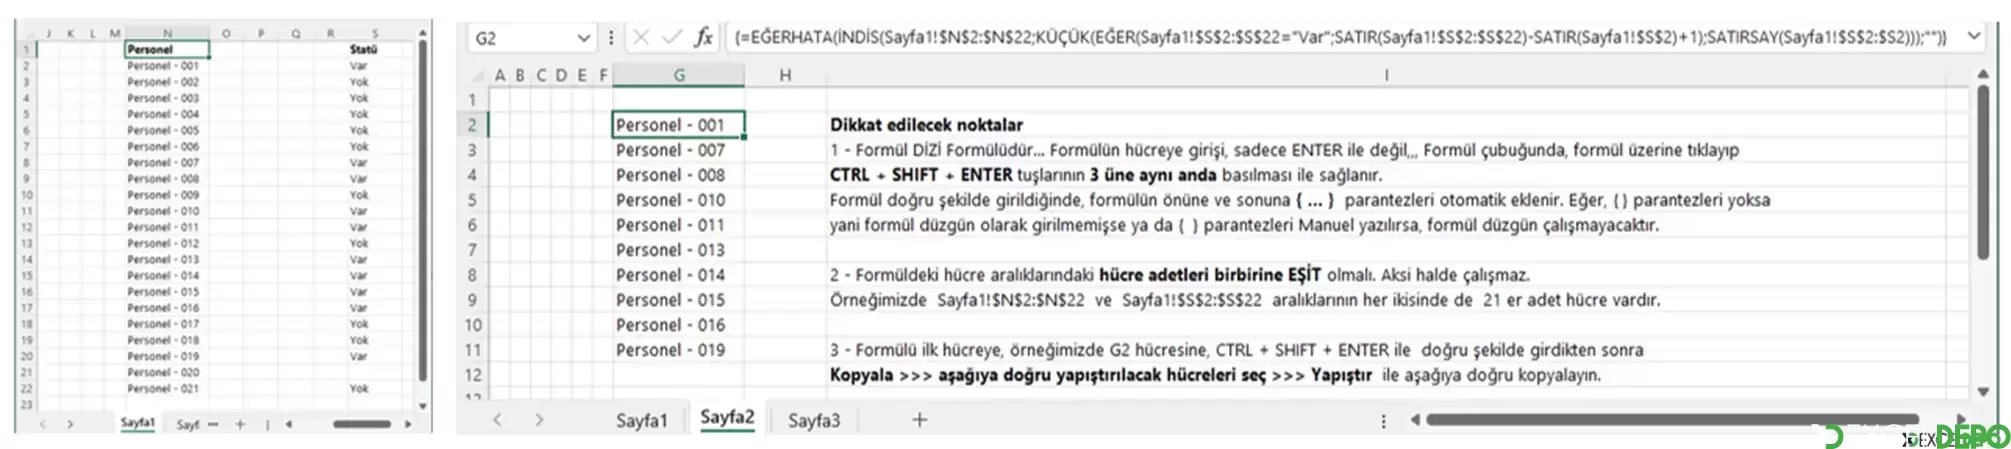Viewport: 2011px width, 449px height.
Task: Click the 'Dikkat edilecek noktalar' heading cell
Action: pyautogui.click(x=926, y=125)
